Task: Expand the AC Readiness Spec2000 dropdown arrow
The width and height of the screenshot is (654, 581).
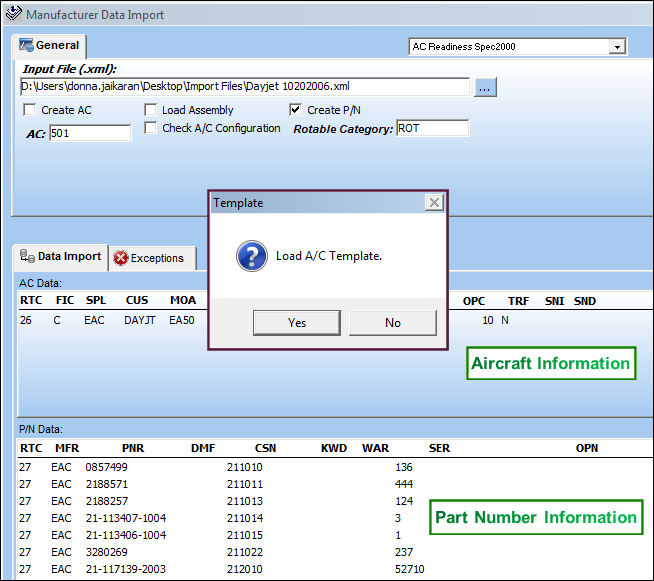Action: pyautogui.click(x=617, y=47)
